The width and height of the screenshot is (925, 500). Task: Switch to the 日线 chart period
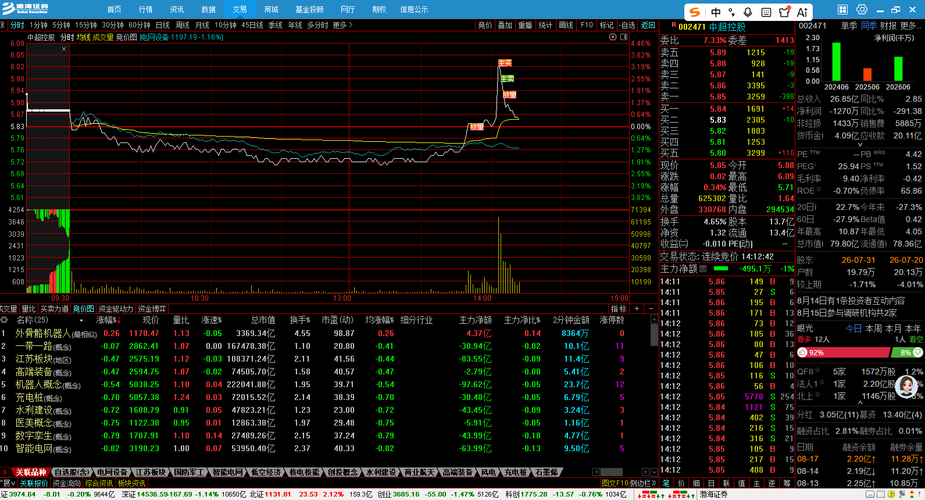point(163,25)
